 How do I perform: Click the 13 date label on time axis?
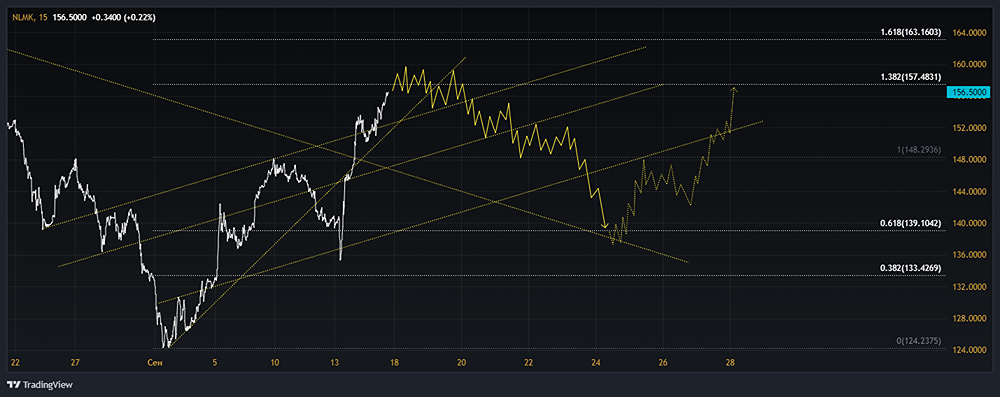[x=334, y=363]
